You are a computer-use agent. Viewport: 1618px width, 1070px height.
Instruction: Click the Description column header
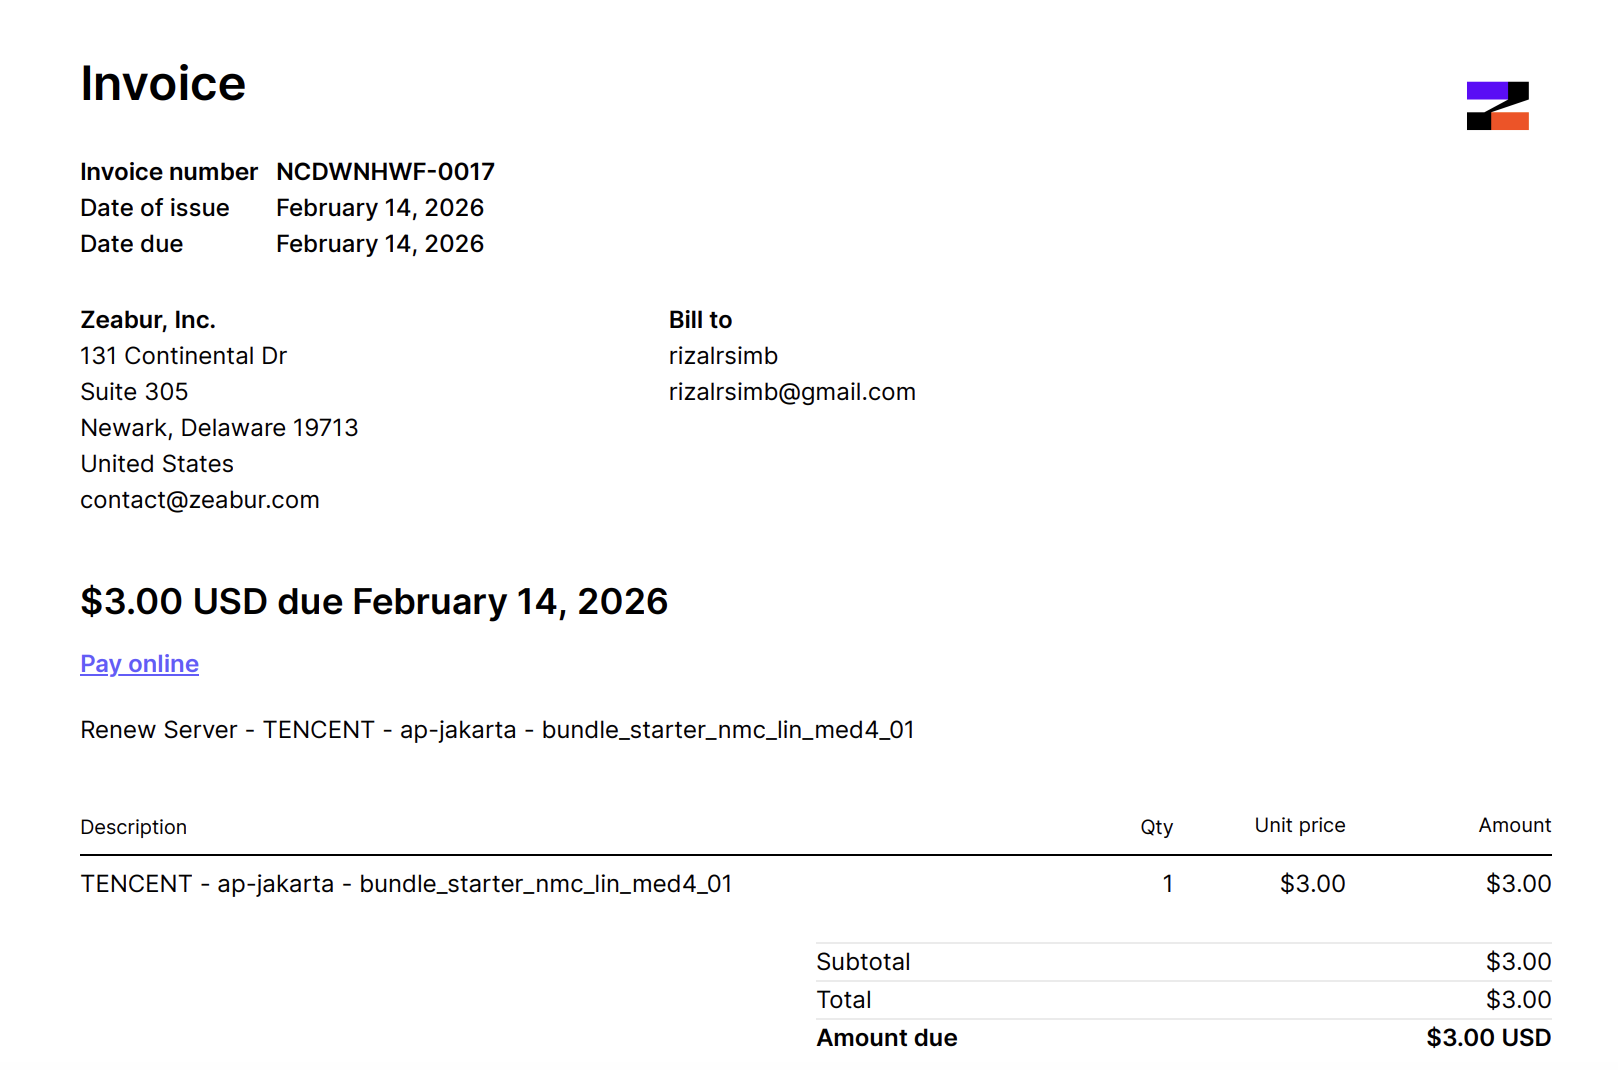click(x=134, y=826)
